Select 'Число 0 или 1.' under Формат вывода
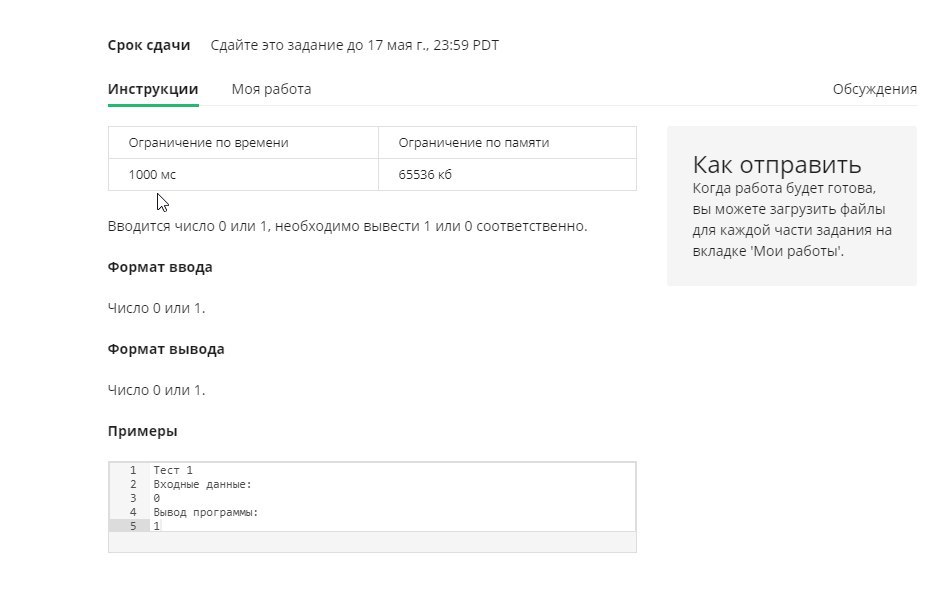The image size is (948, 603). point(157,390)
